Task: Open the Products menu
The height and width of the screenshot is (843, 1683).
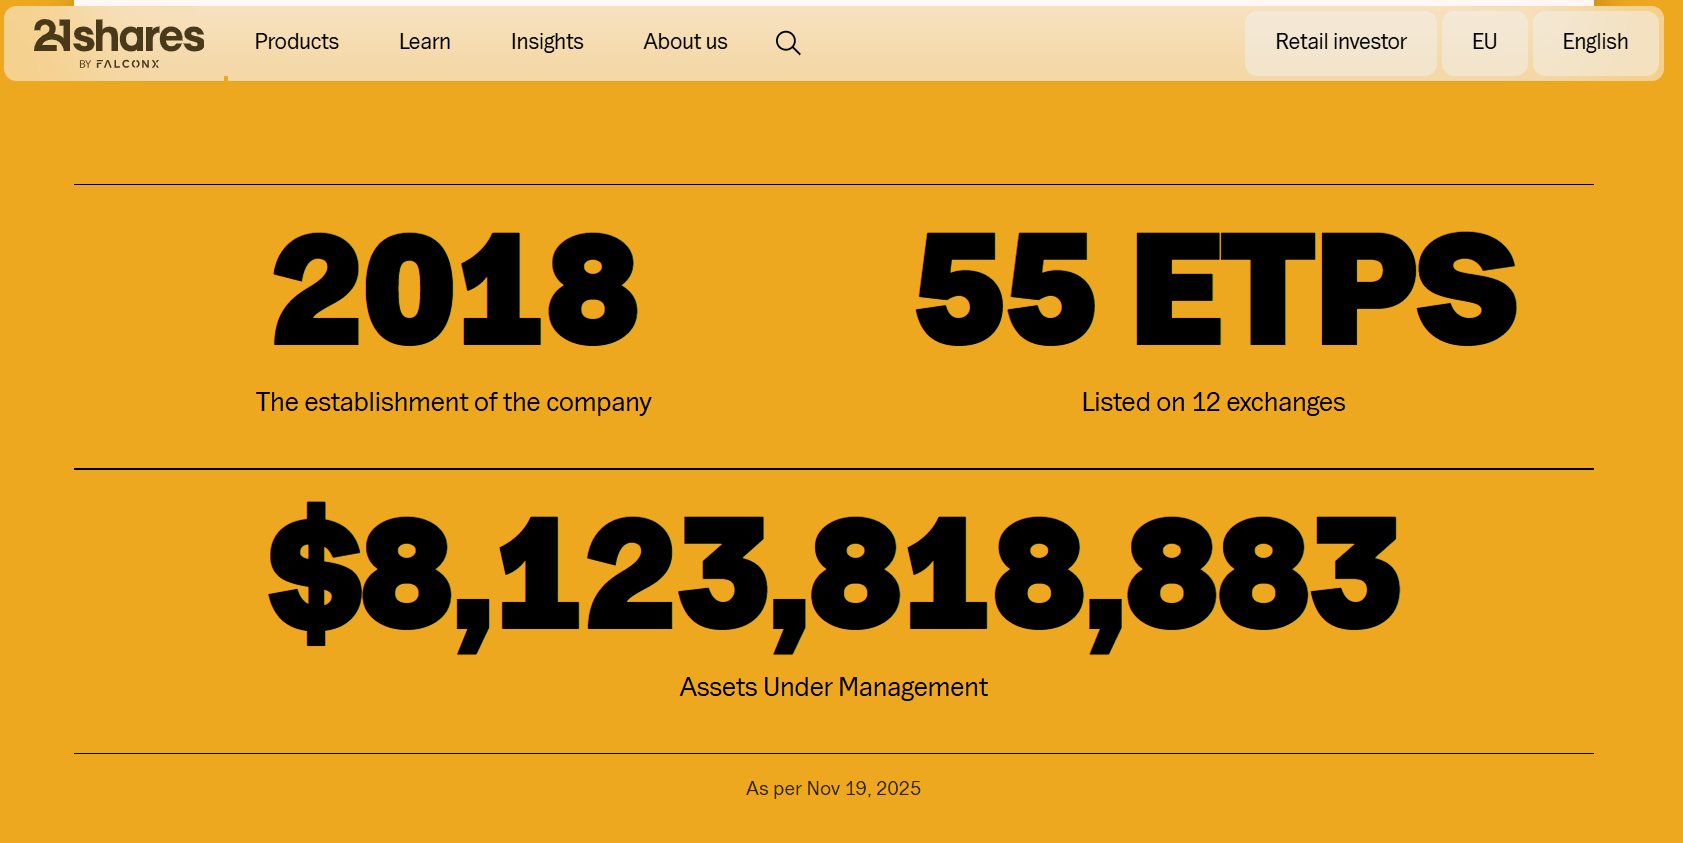Action: [x=297, y=42]
